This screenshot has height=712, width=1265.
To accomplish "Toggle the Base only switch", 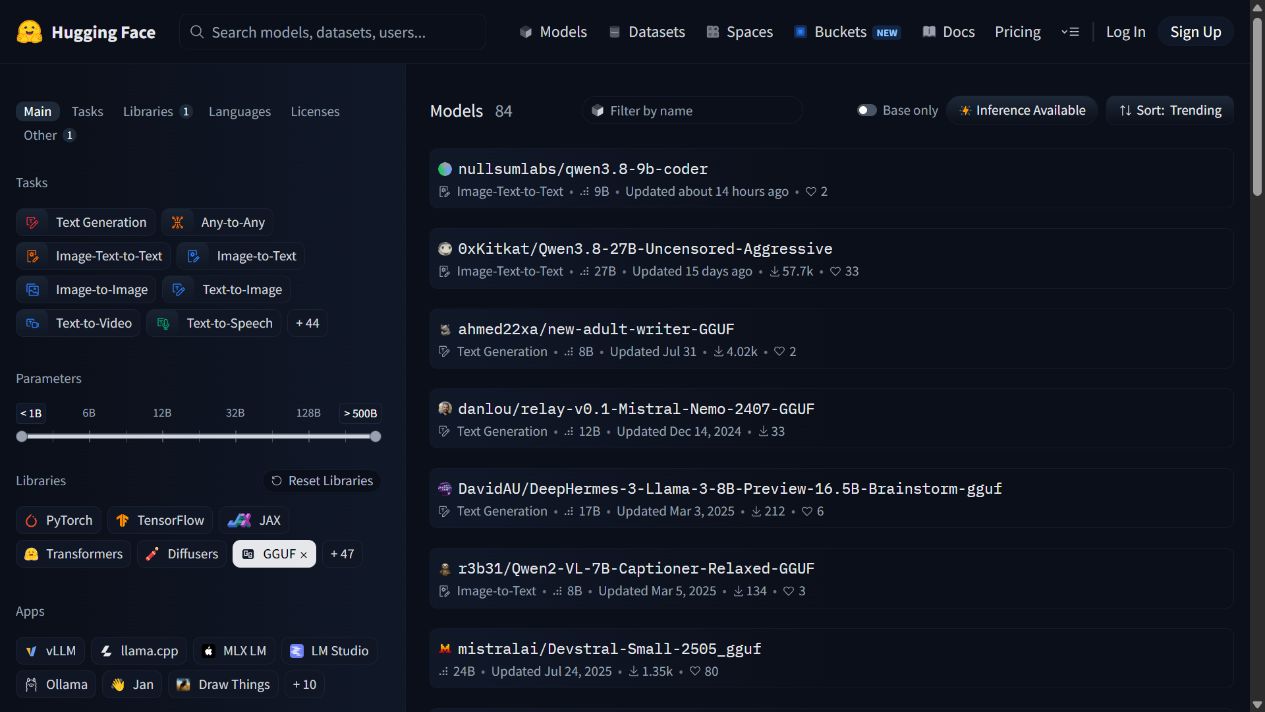I will point(867,110).
